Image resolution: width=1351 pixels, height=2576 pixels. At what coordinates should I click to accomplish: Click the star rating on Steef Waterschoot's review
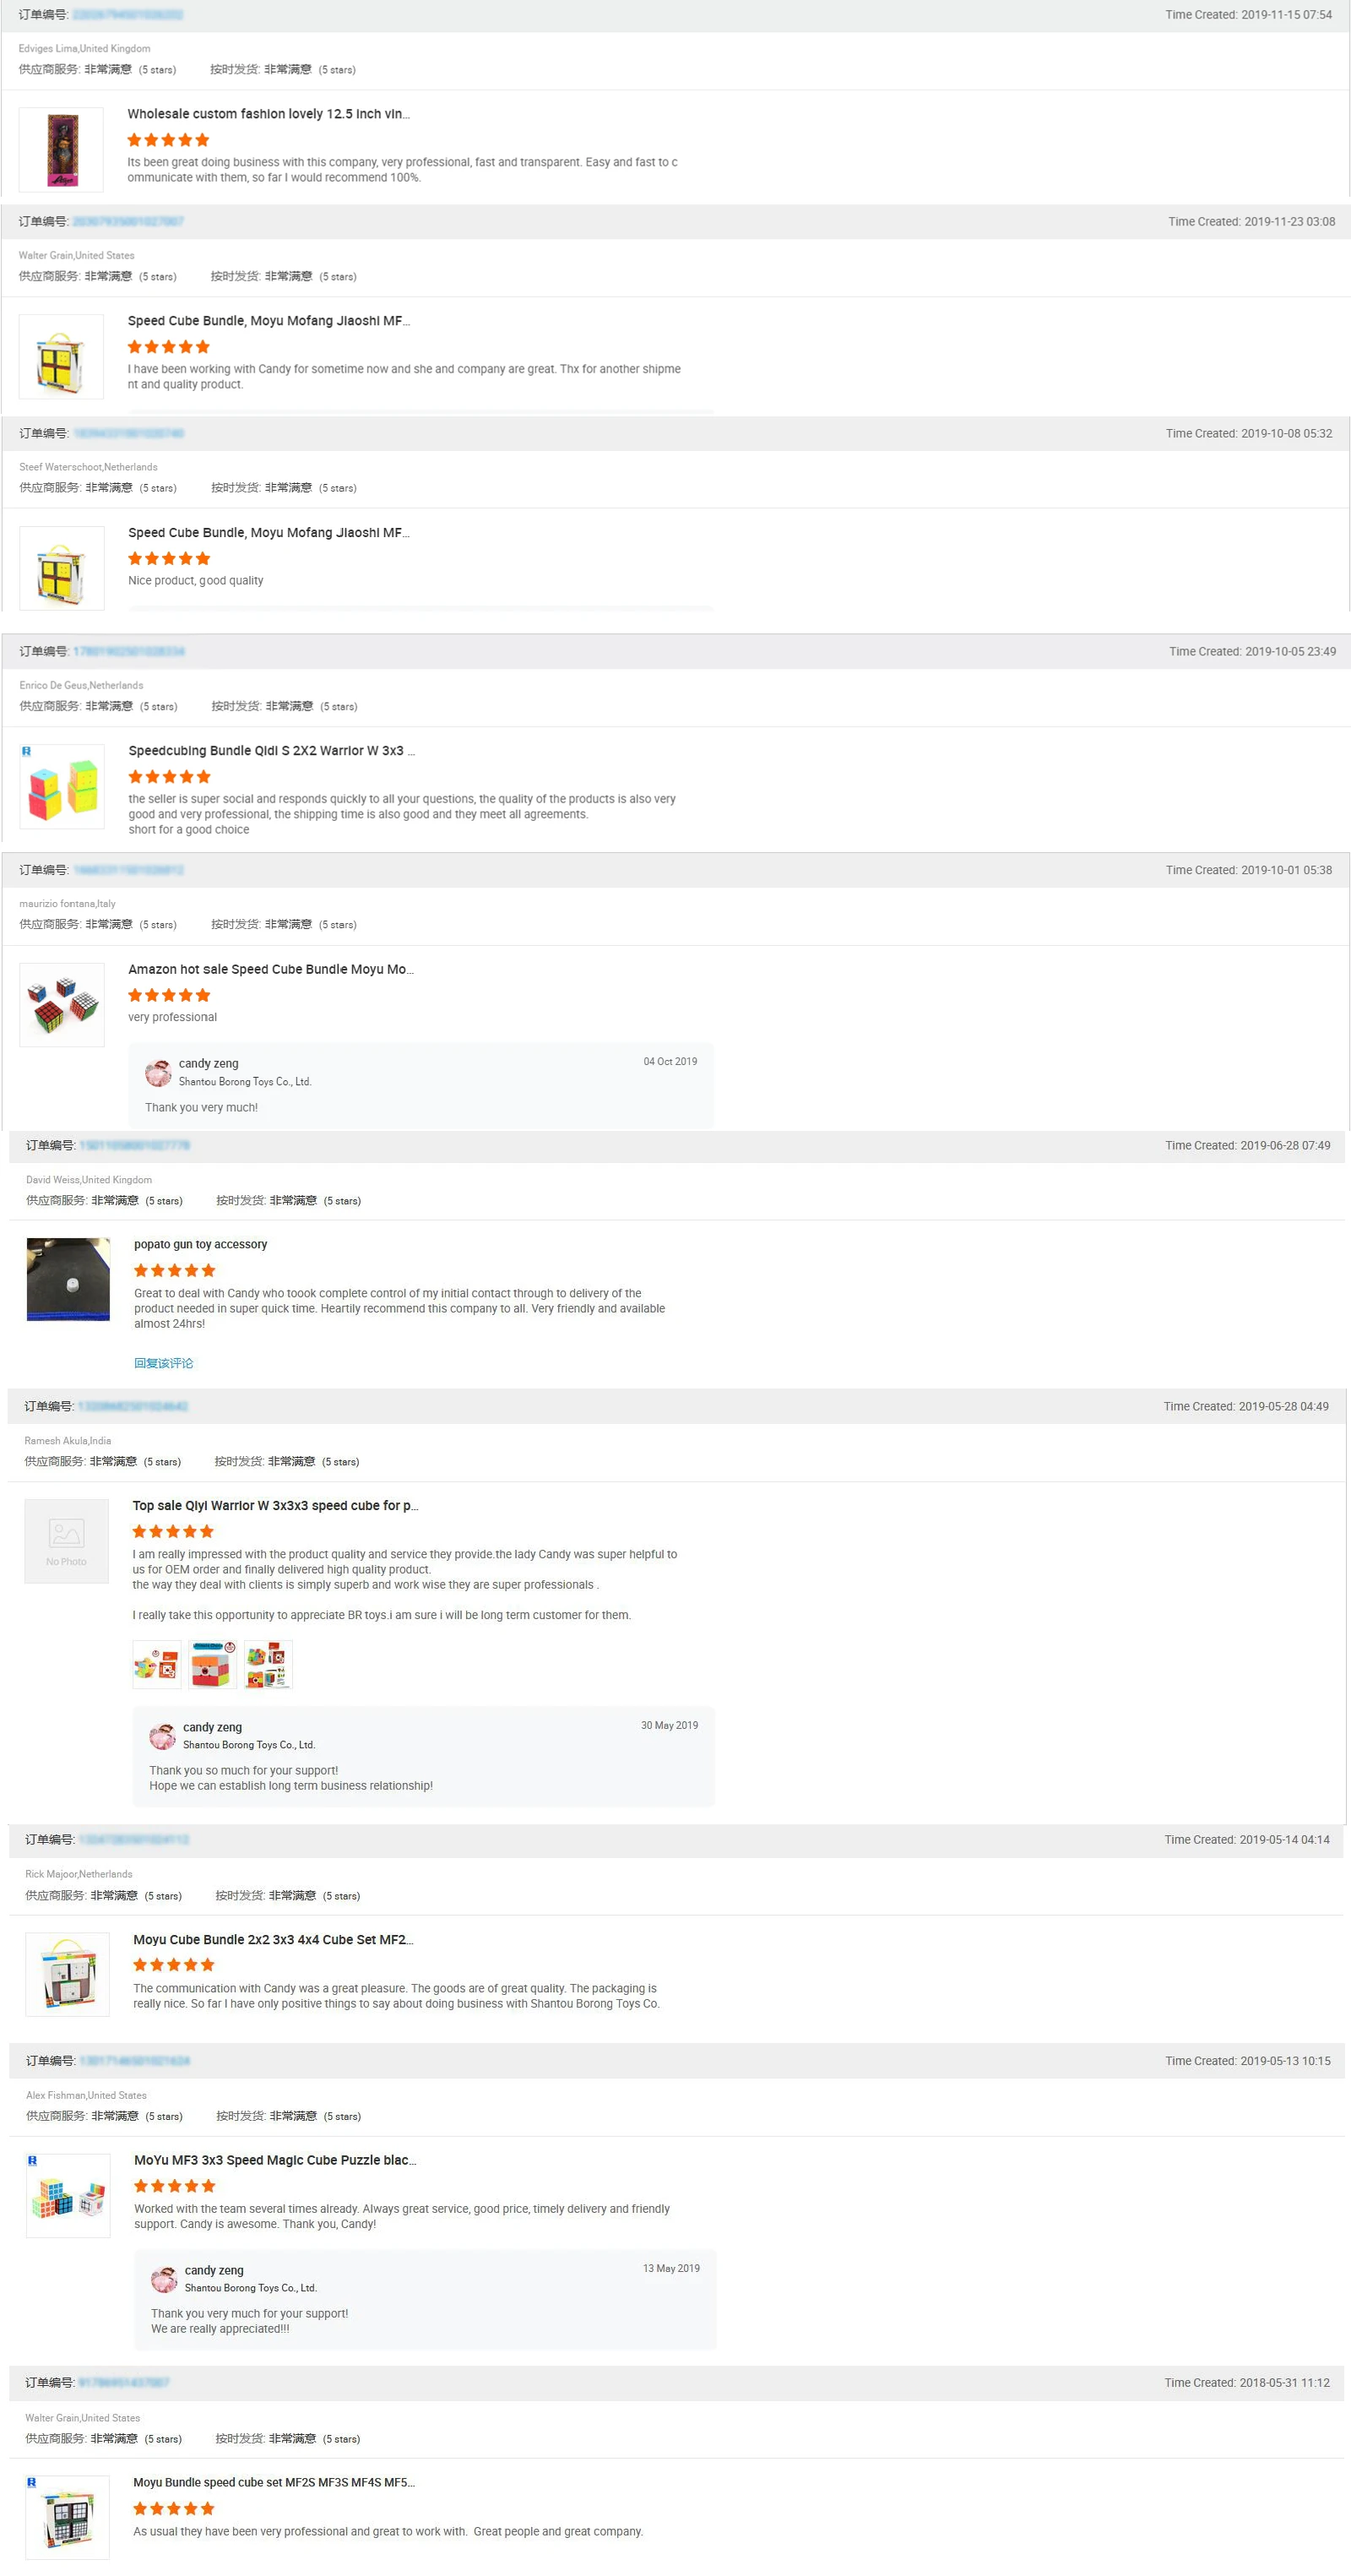(x=169, y=558)
